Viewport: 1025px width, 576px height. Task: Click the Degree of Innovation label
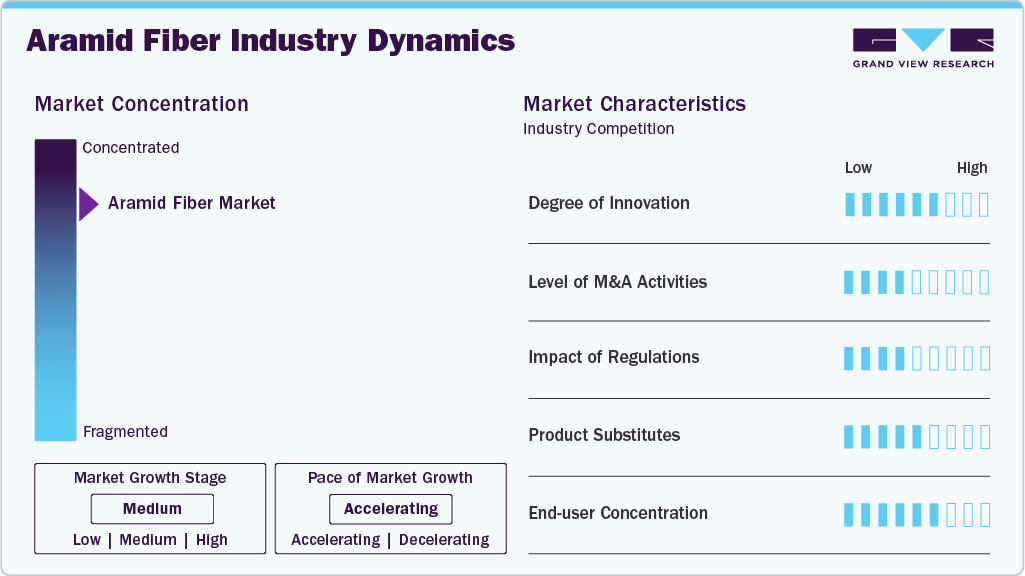click(609, 203)
